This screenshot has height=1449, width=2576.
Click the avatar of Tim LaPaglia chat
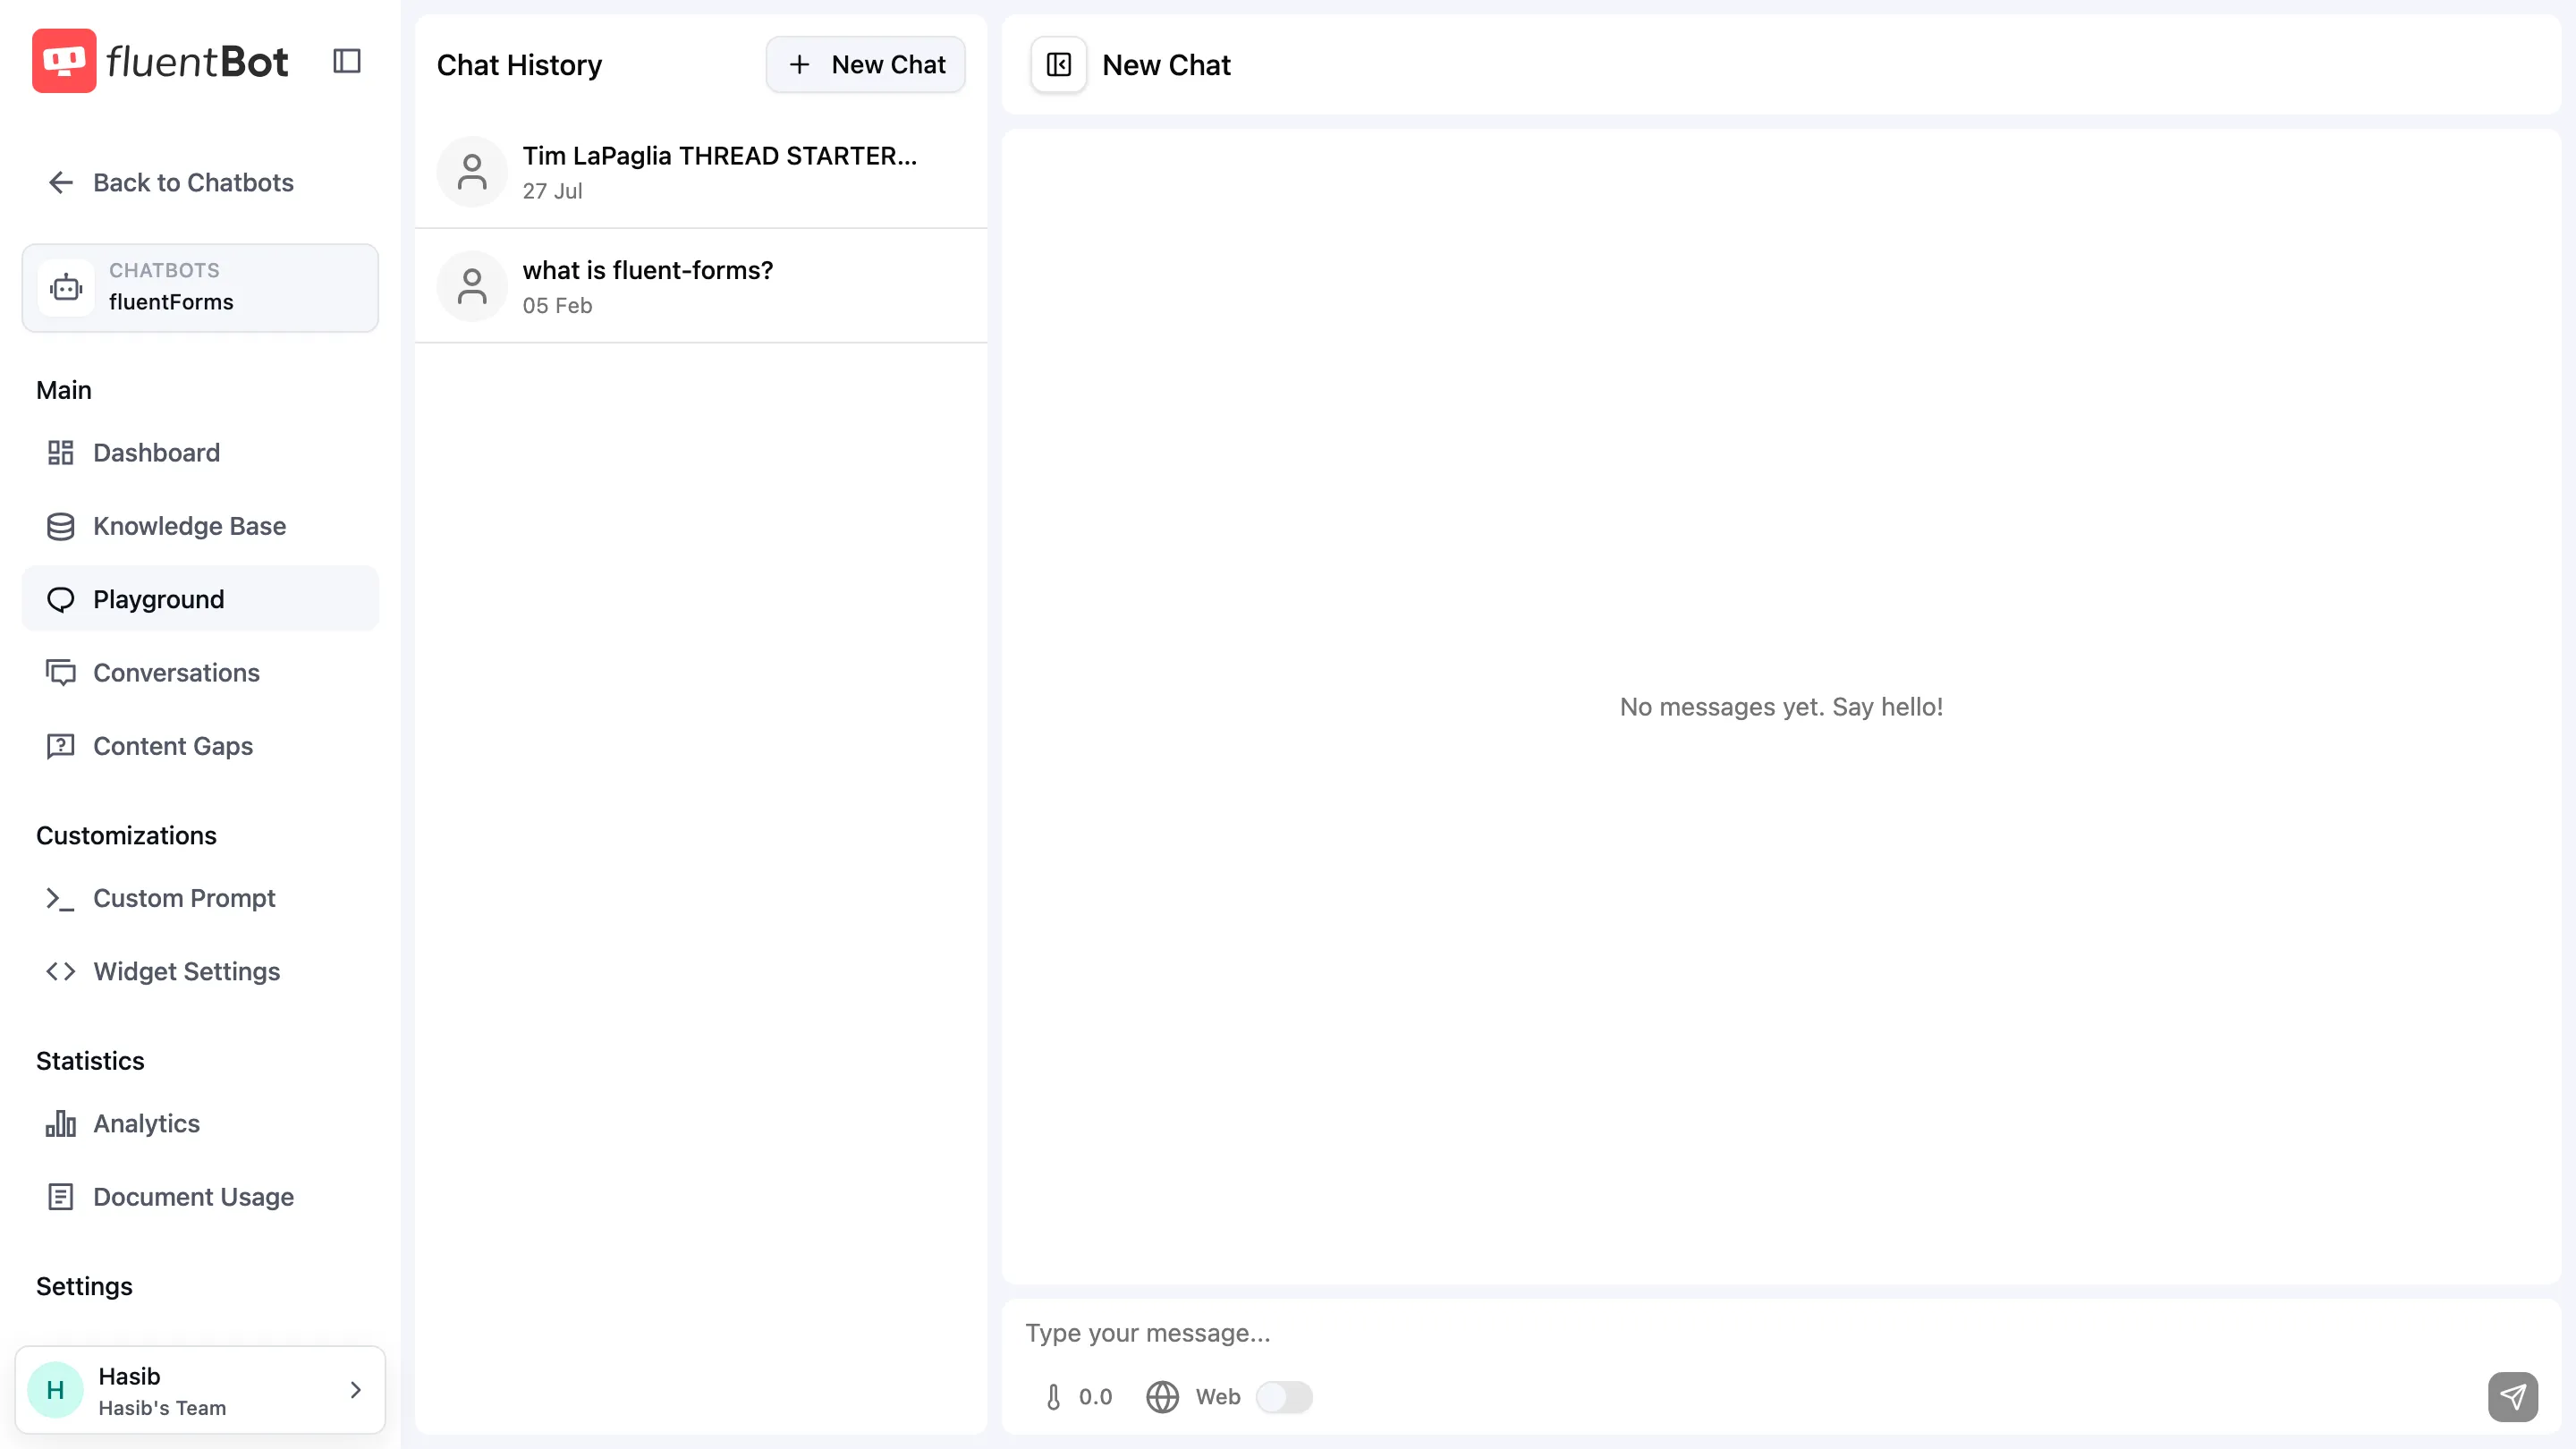click(x=472, y=171)
